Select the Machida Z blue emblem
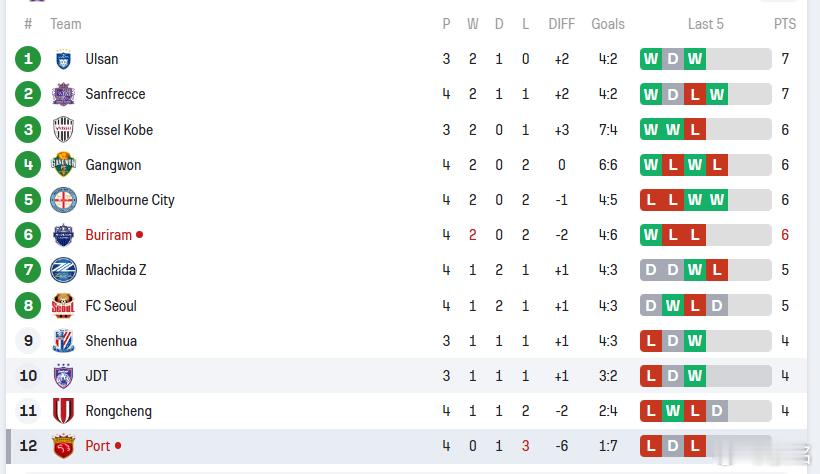Viewport: 820px width, 474px height. point(63,270)
